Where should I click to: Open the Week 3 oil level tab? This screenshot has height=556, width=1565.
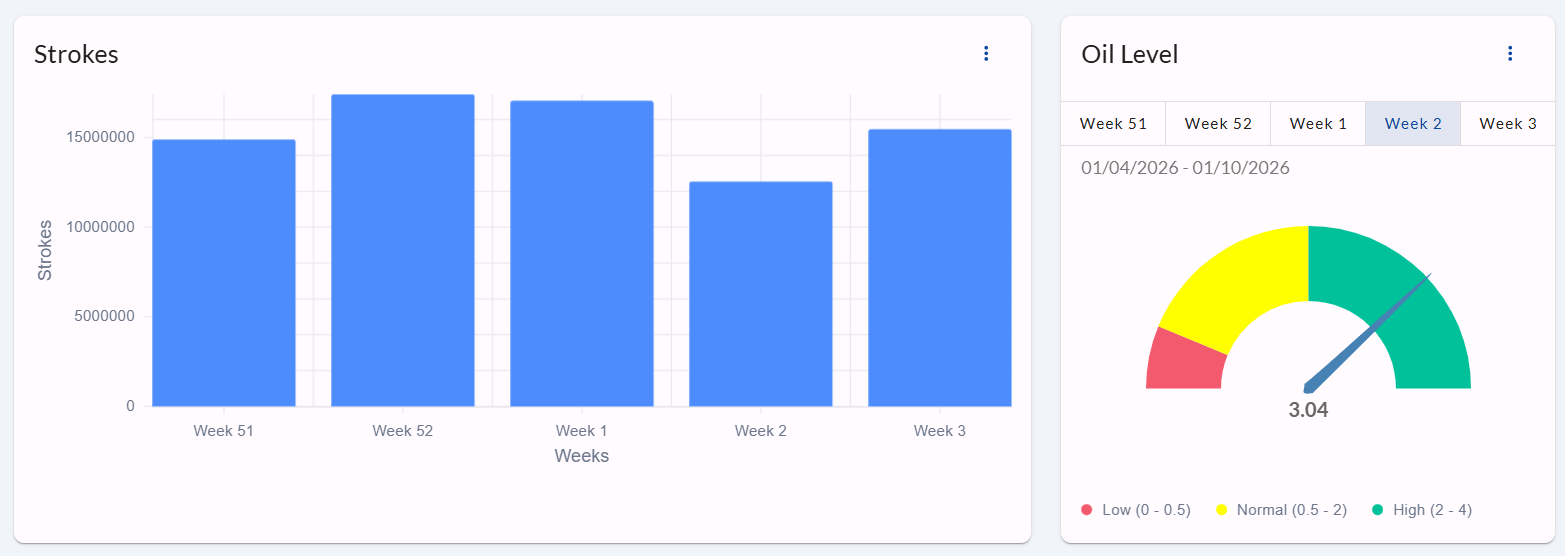(1508, 124)
